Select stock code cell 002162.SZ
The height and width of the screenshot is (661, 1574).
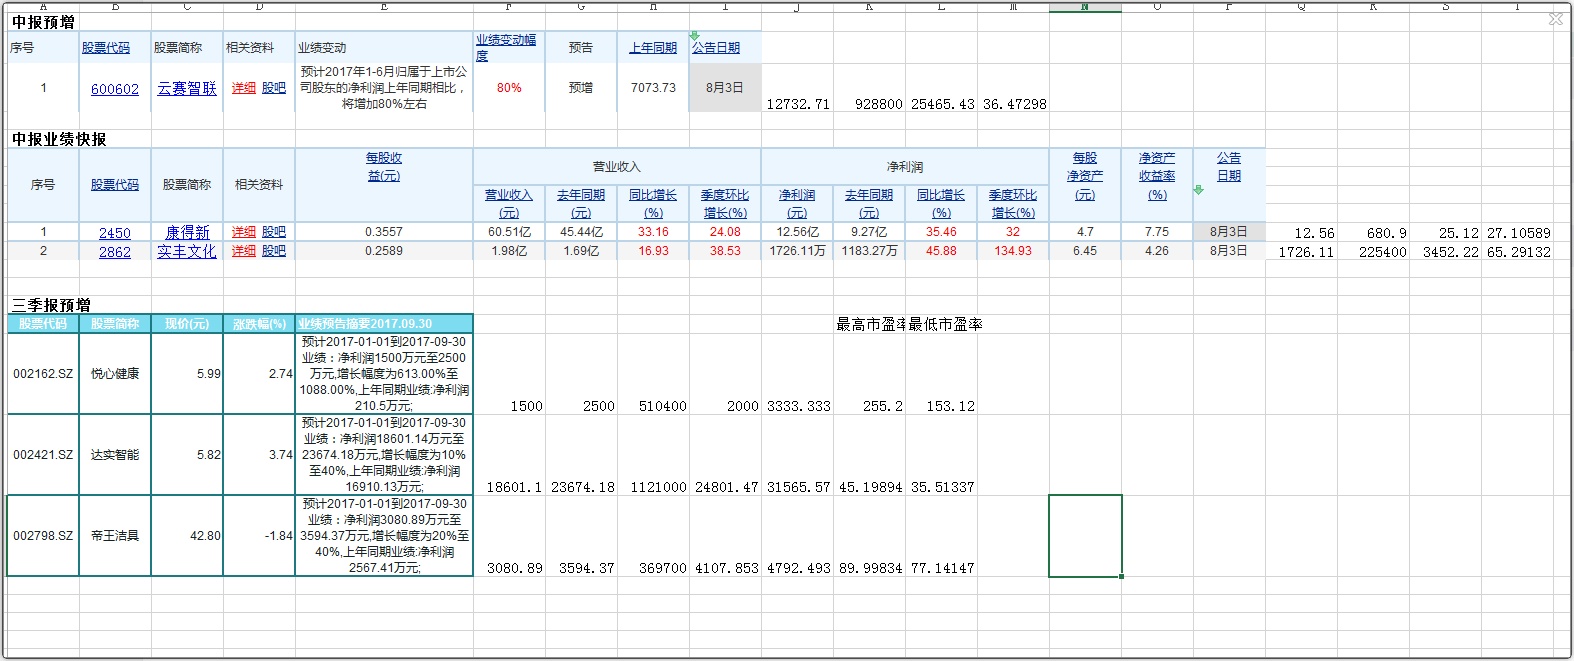pos(43,374)
